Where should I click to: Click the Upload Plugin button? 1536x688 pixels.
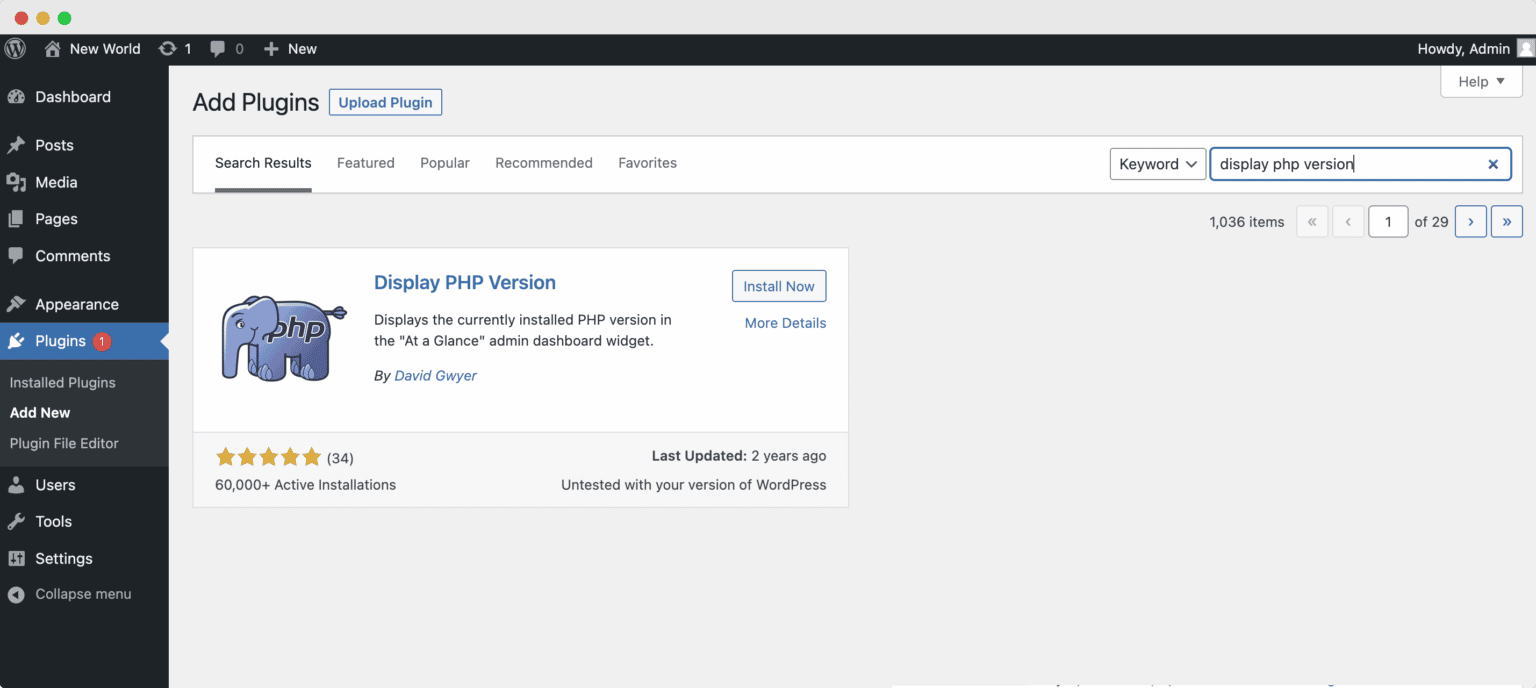[385, 101]
